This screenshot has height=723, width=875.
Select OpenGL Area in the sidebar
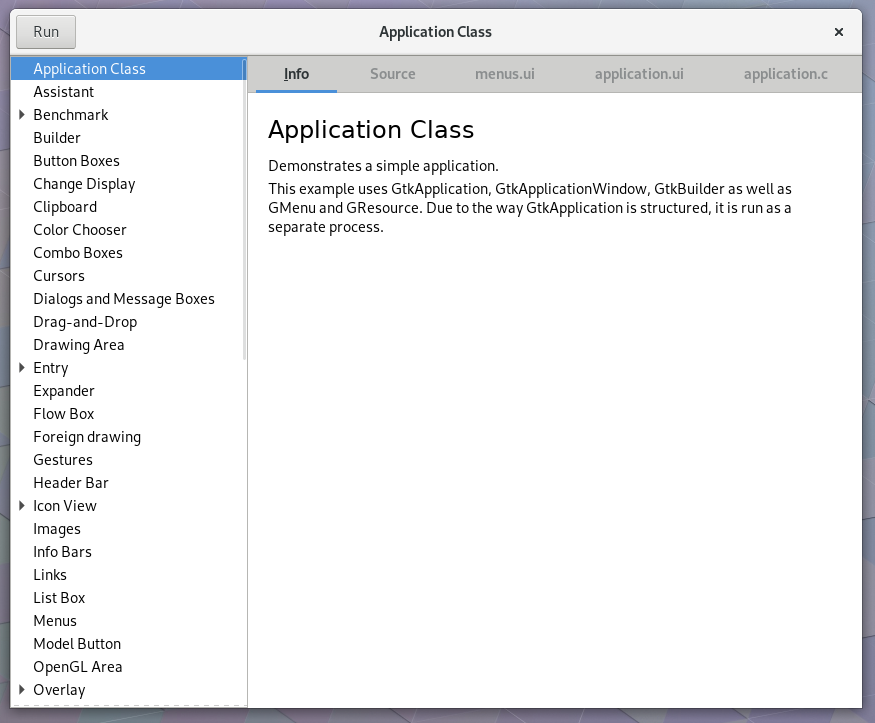pyautogui.click(x=78, y=667)
